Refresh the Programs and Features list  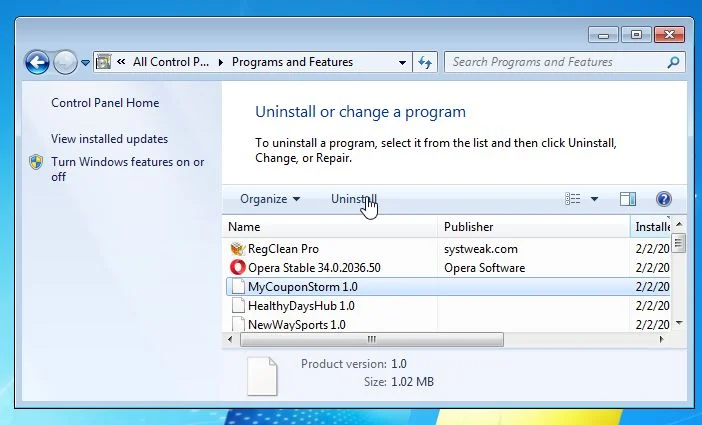pos(425,62)
